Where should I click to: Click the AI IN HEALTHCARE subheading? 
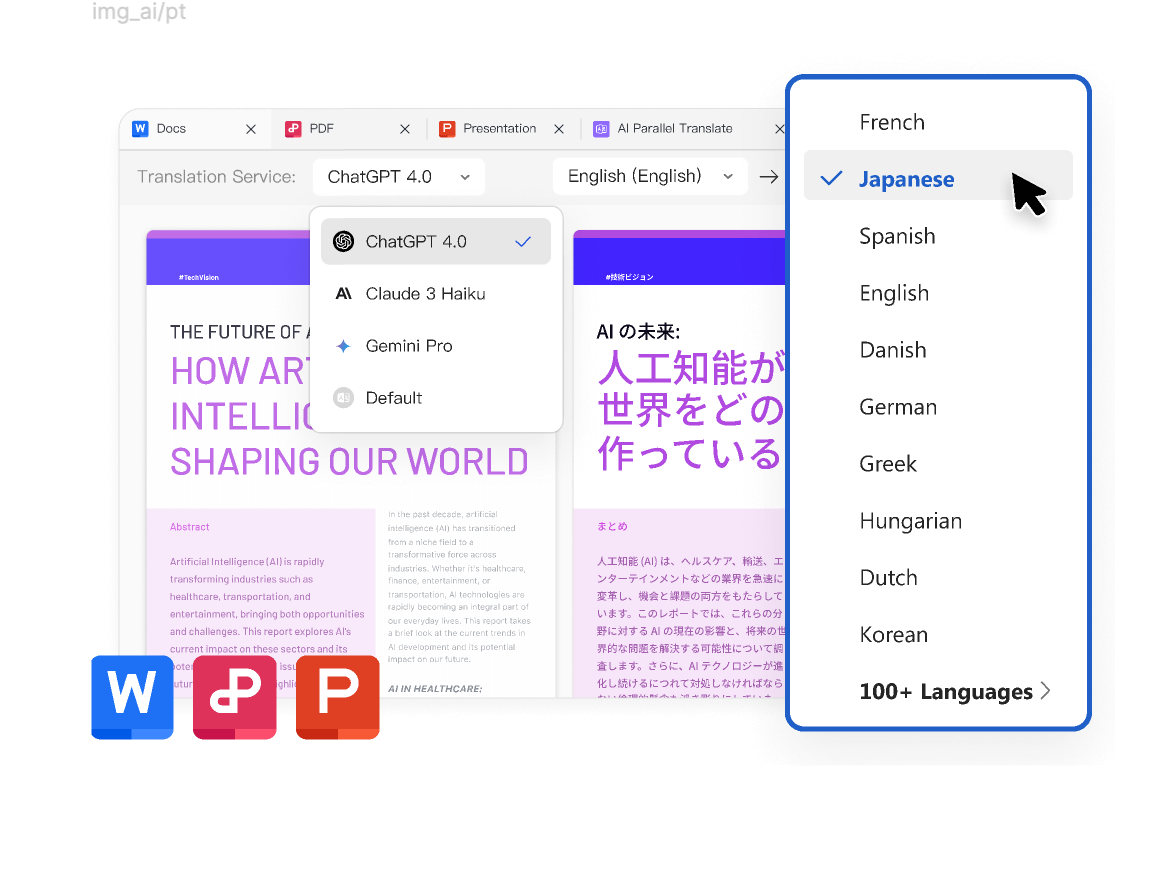point(435,689)
